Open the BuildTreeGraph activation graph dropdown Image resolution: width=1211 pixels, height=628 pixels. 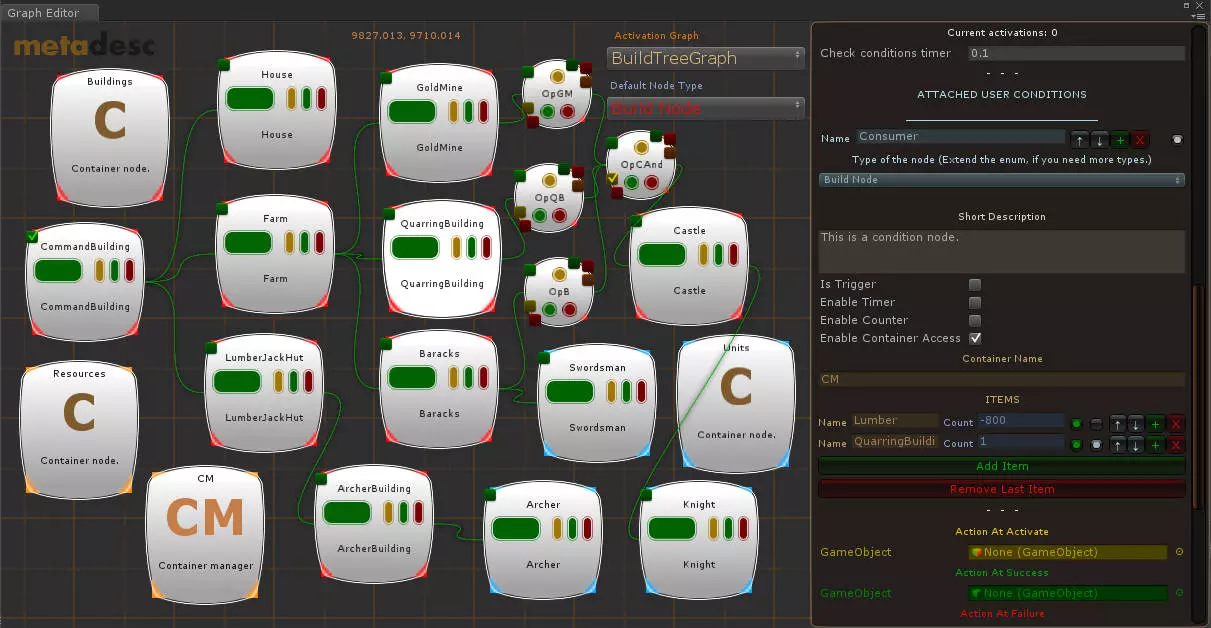(706, 58)
